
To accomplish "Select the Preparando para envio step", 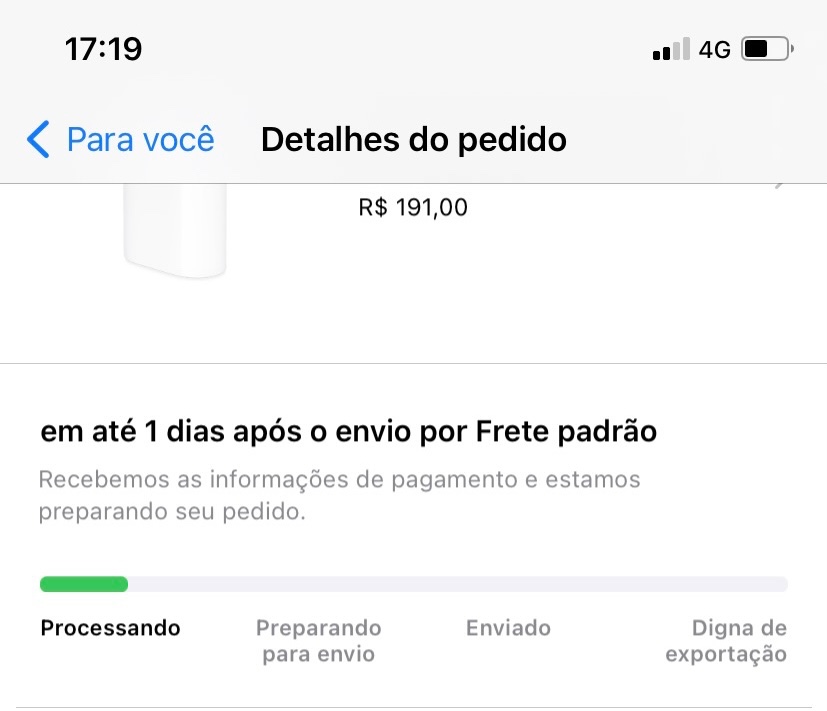I will coord(318,641).
